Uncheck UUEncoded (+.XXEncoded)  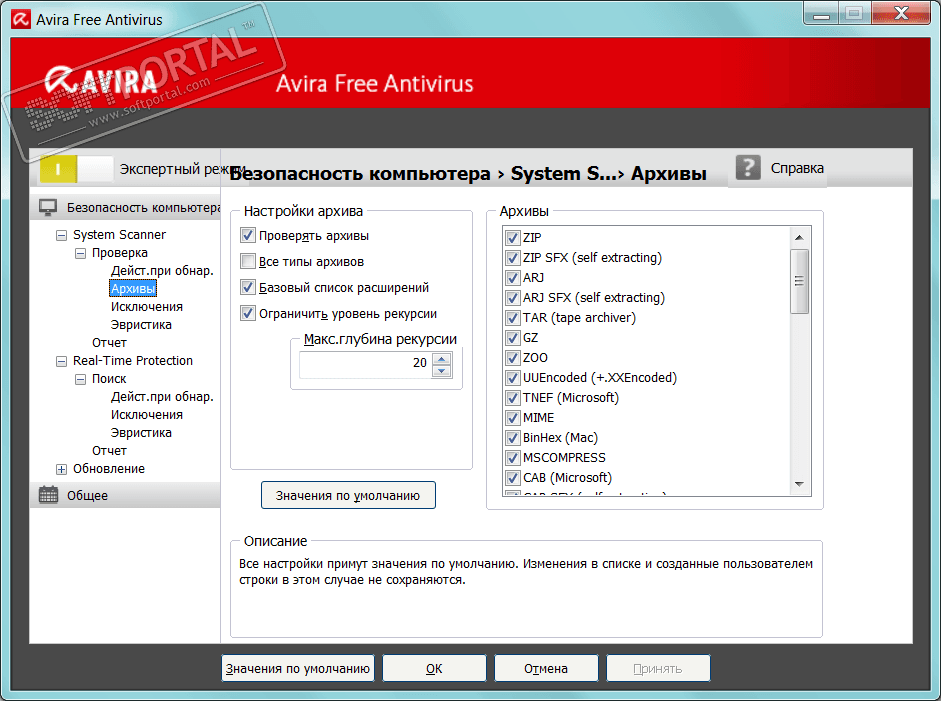click(513, 378)
